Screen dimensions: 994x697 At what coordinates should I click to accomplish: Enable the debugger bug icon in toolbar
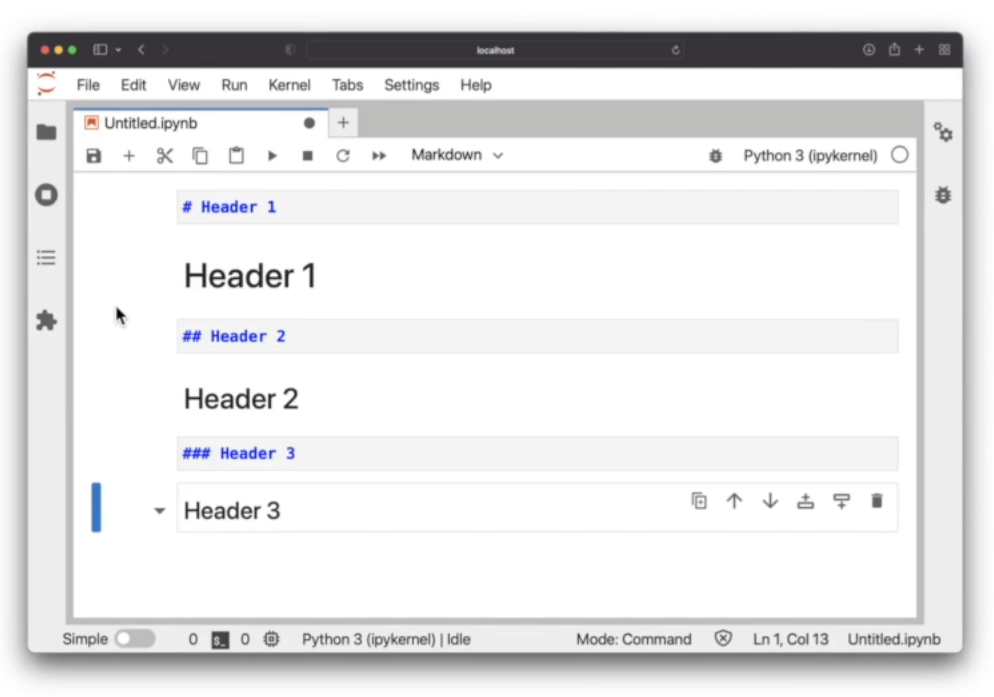(x=715, y=156)
